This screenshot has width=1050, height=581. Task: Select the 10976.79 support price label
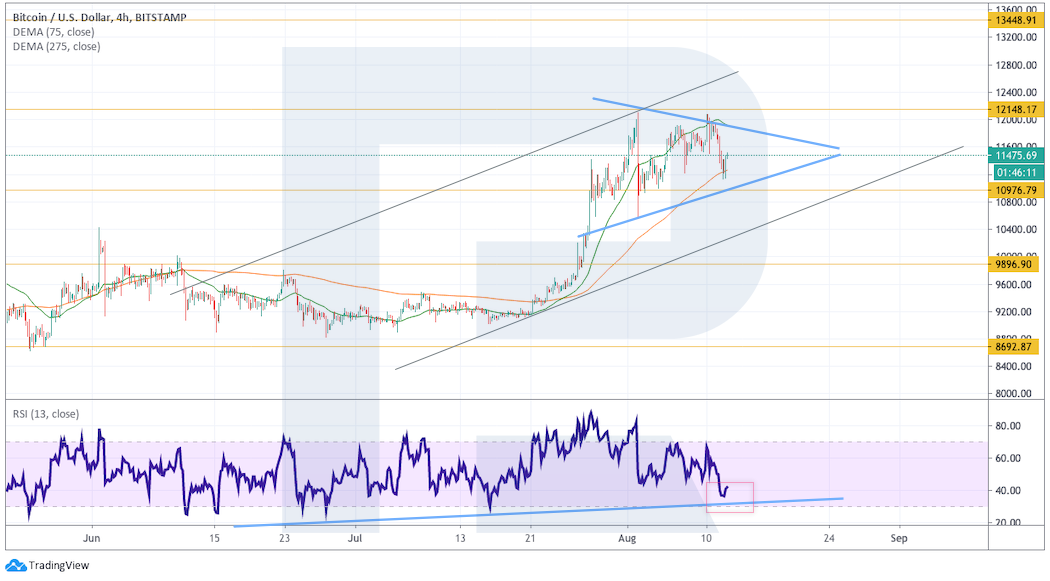(x=1014, y=190)
